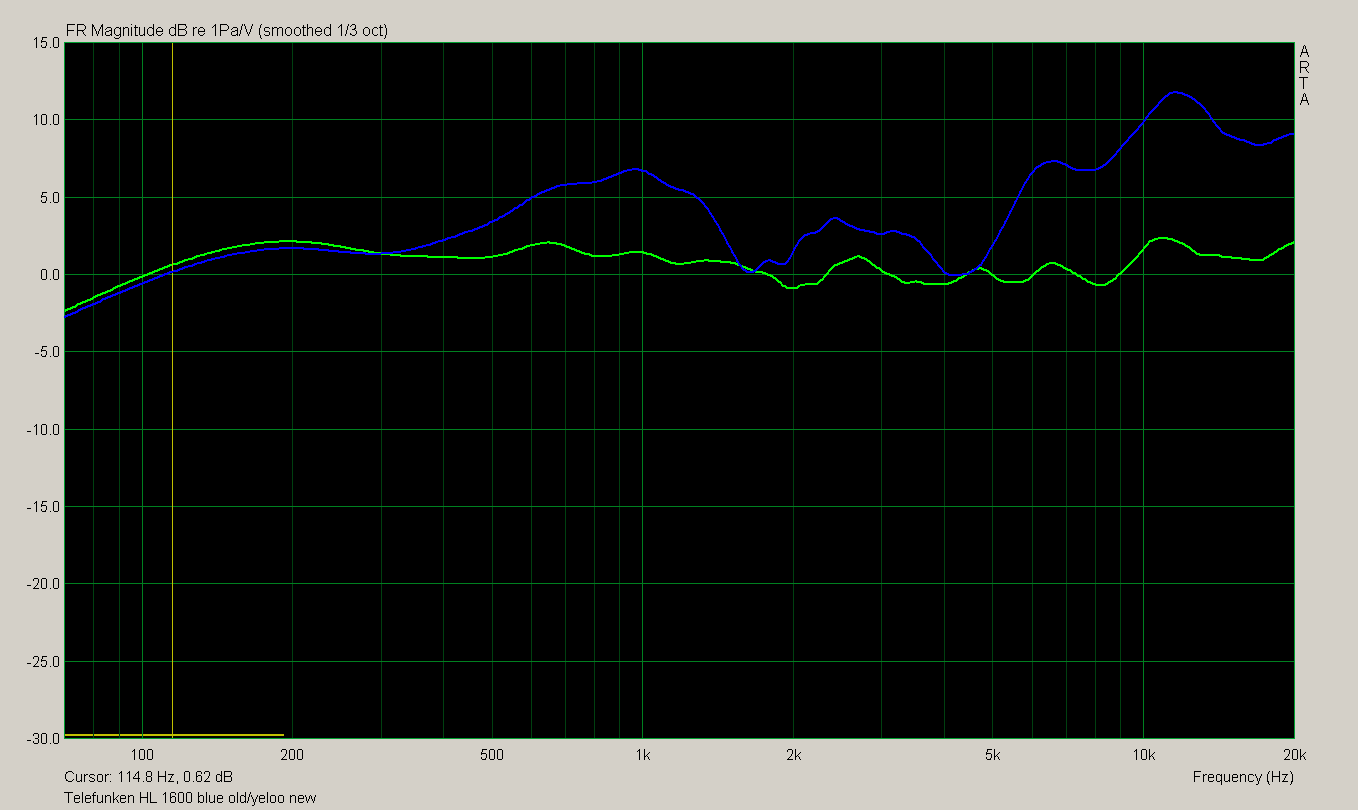Screen dimensions: 1358x810
Task: Click the "Cursor: 114.8 Hz, 0.62 dB" readout
Action: [149, 777]
